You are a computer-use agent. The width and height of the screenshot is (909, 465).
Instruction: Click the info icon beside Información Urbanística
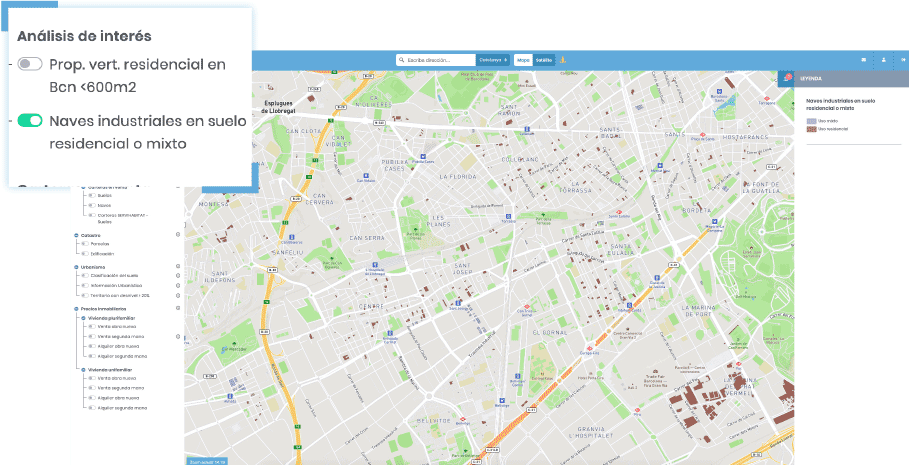[x=178, y=286]
